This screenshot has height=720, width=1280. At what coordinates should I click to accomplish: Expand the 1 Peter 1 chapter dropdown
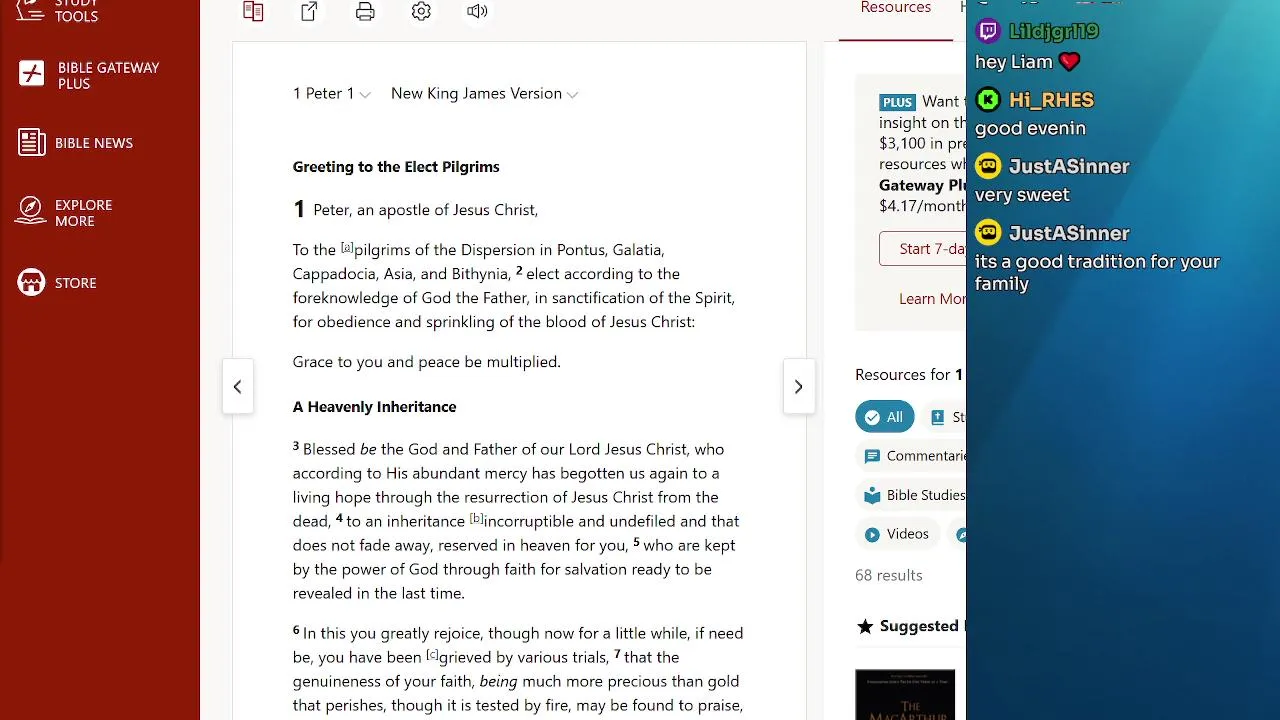click(x=331, y=93)
